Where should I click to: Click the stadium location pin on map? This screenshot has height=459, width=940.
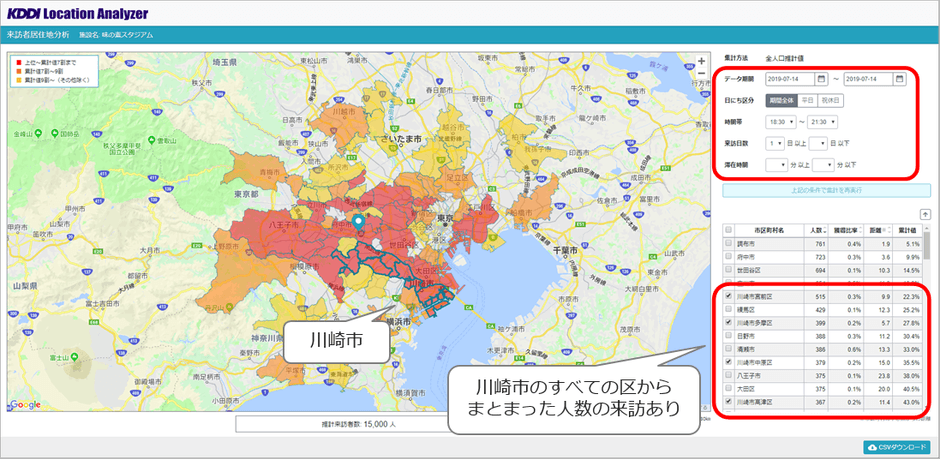[358, 221]
